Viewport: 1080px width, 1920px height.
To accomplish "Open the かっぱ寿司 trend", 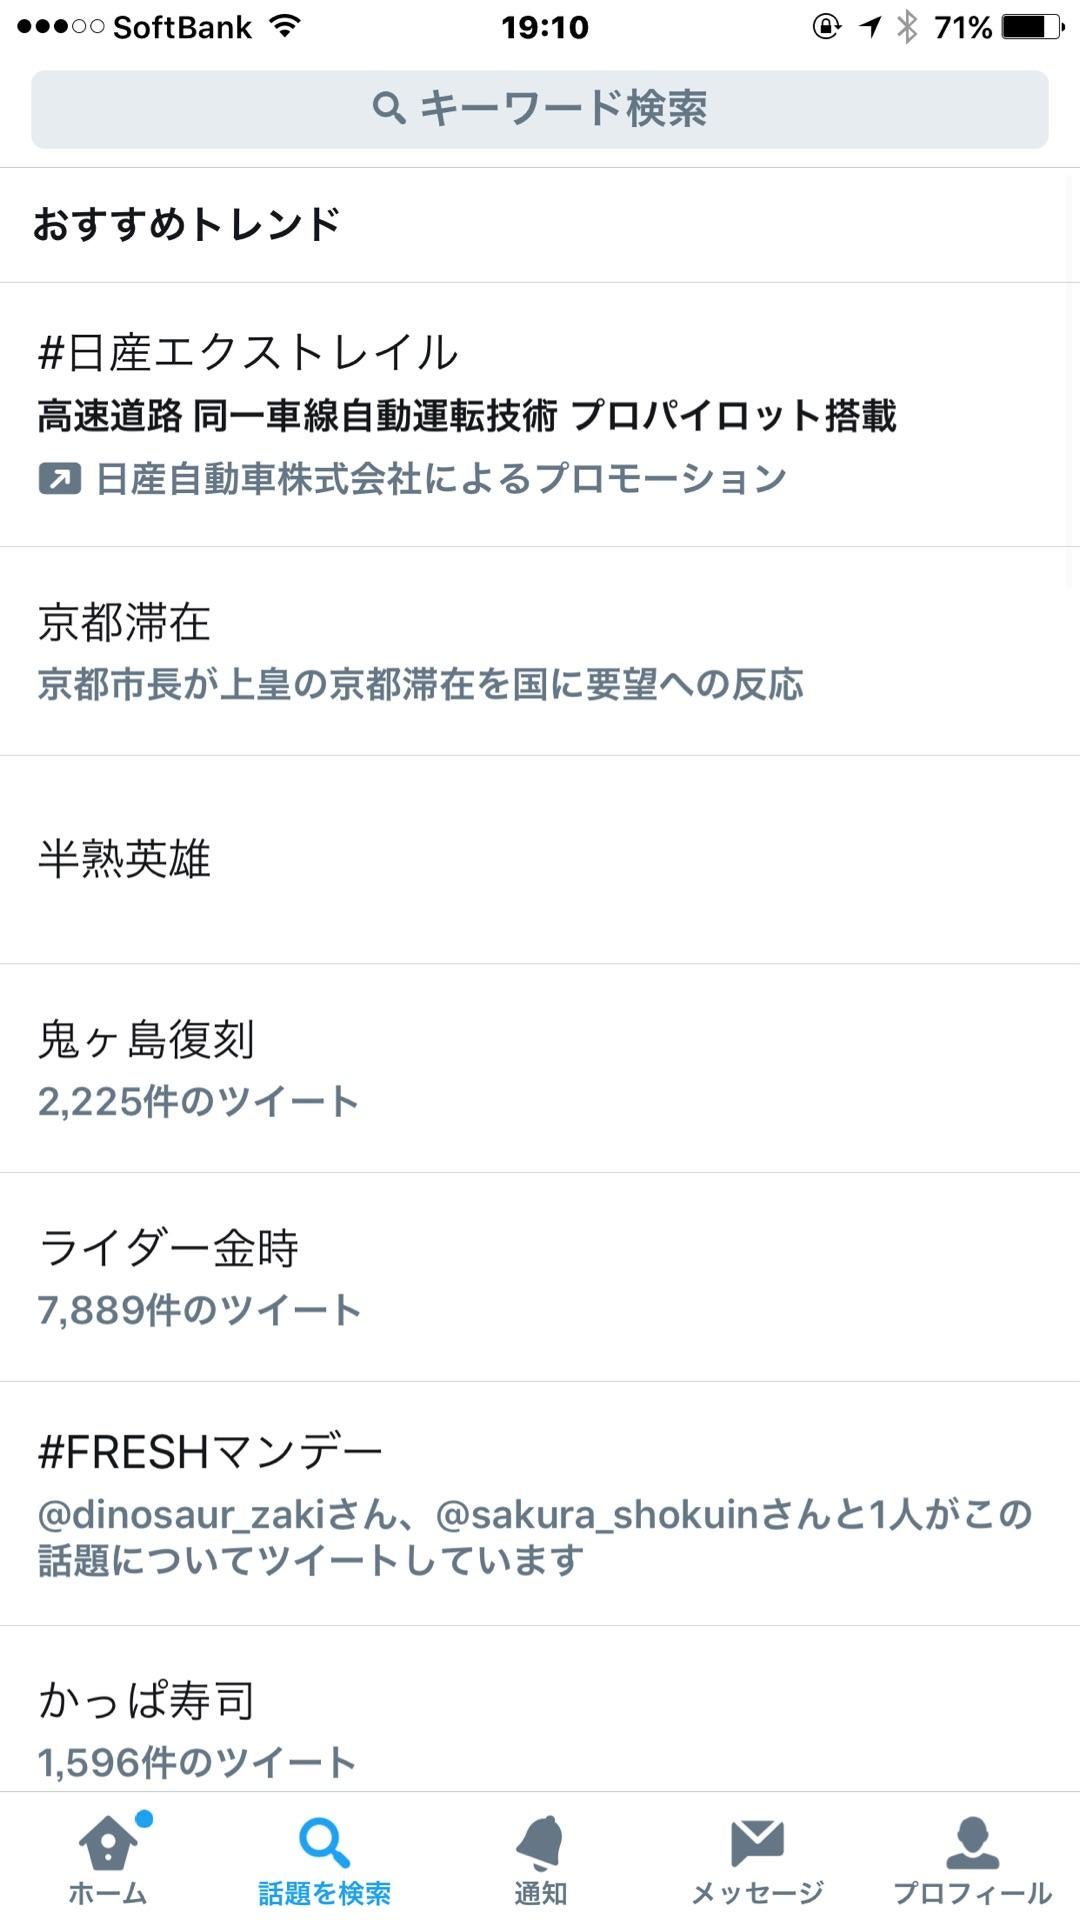I will click(540, 1709).
